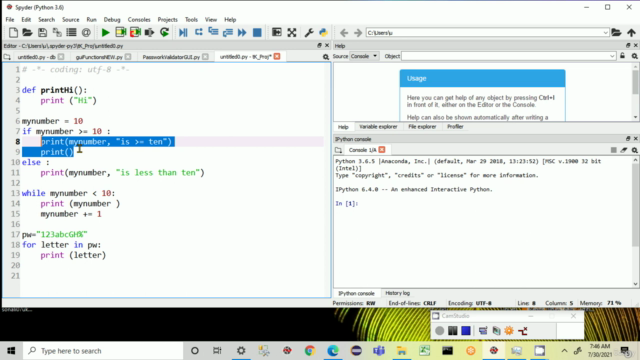
Task: Click the Step debug icon
Action: click(x=198, y=33)
